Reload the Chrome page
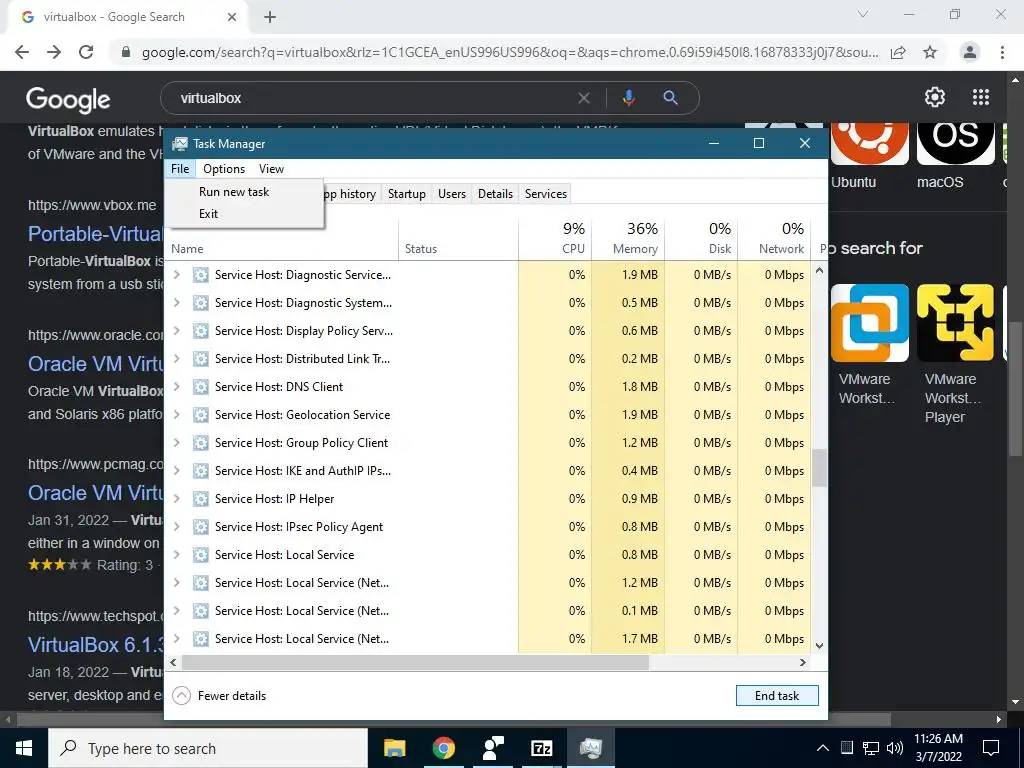Image resolution: width=1024 pixels, height=768 pixels. tap(86, 52)
